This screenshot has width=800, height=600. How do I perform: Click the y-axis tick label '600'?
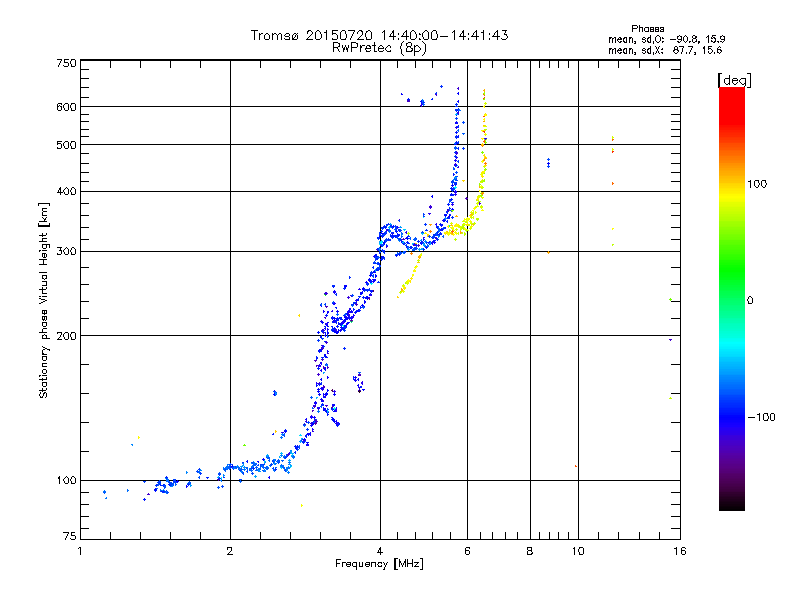pyautogui.click(x=66, y=107)
